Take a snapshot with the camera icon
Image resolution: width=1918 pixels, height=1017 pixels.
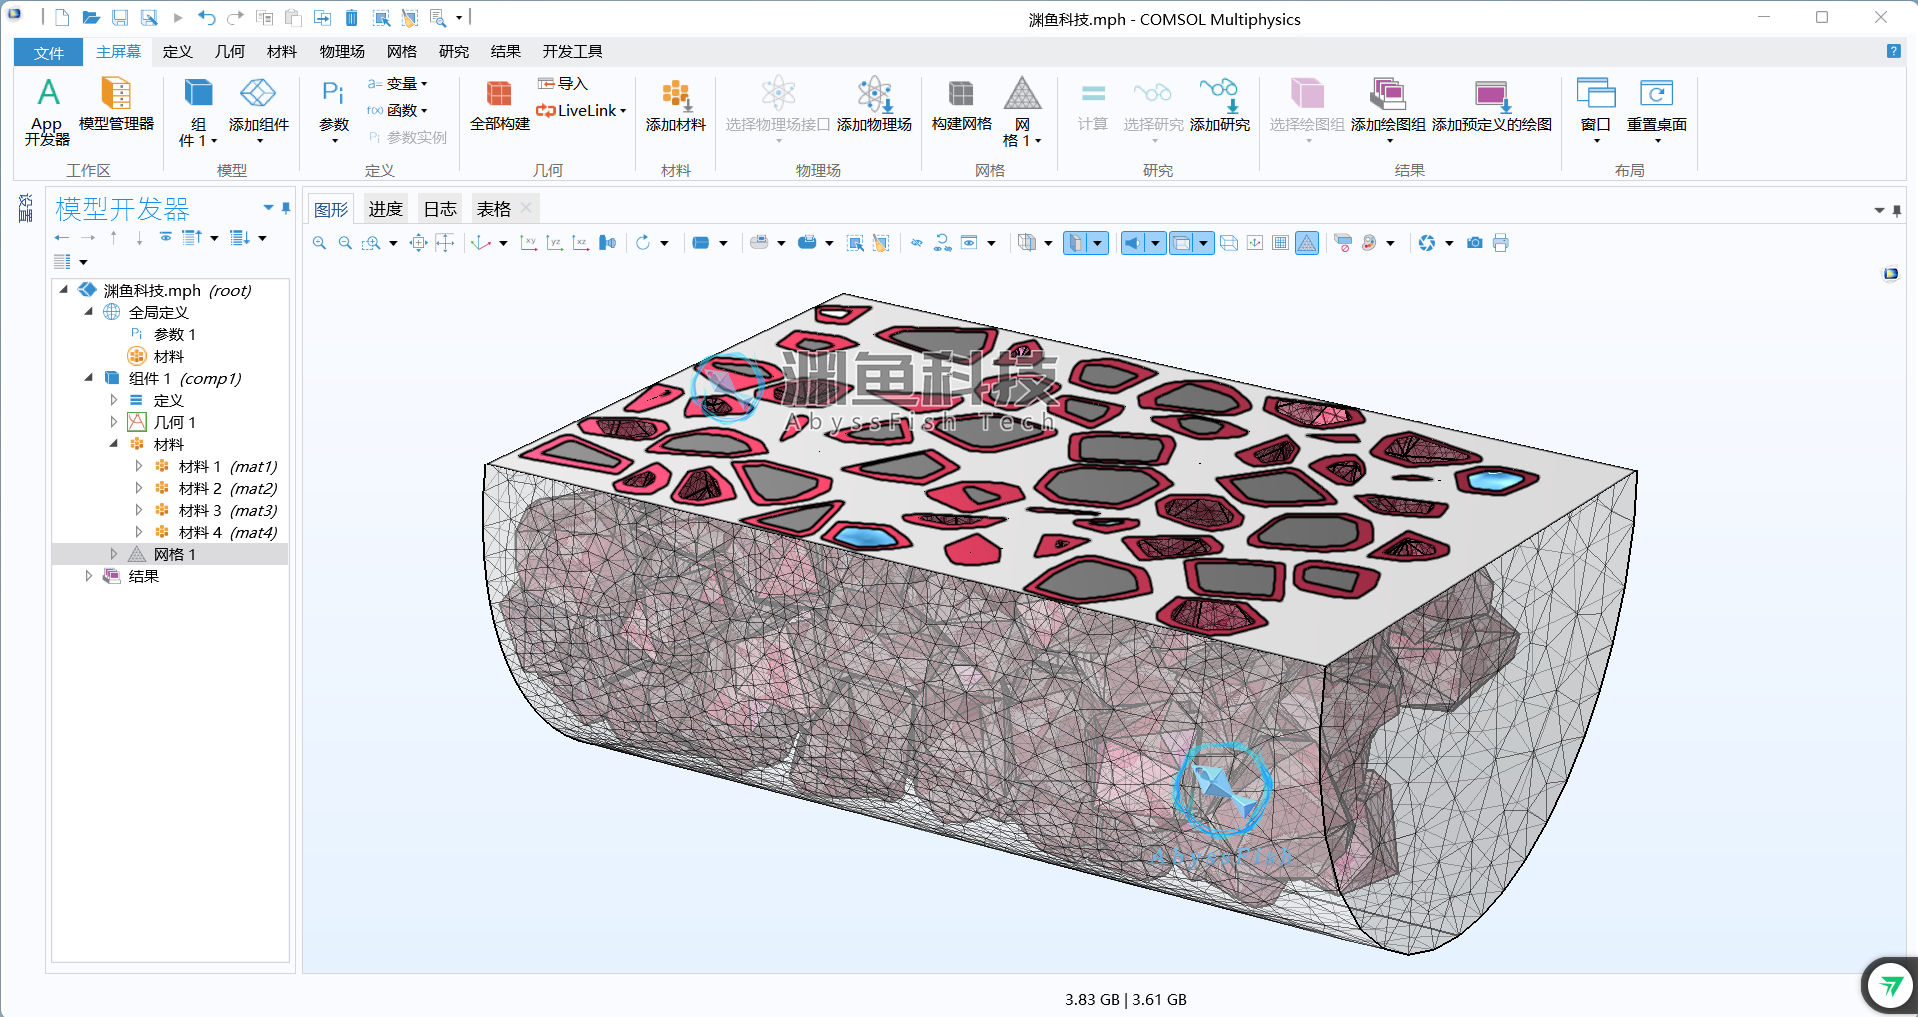1474,243
